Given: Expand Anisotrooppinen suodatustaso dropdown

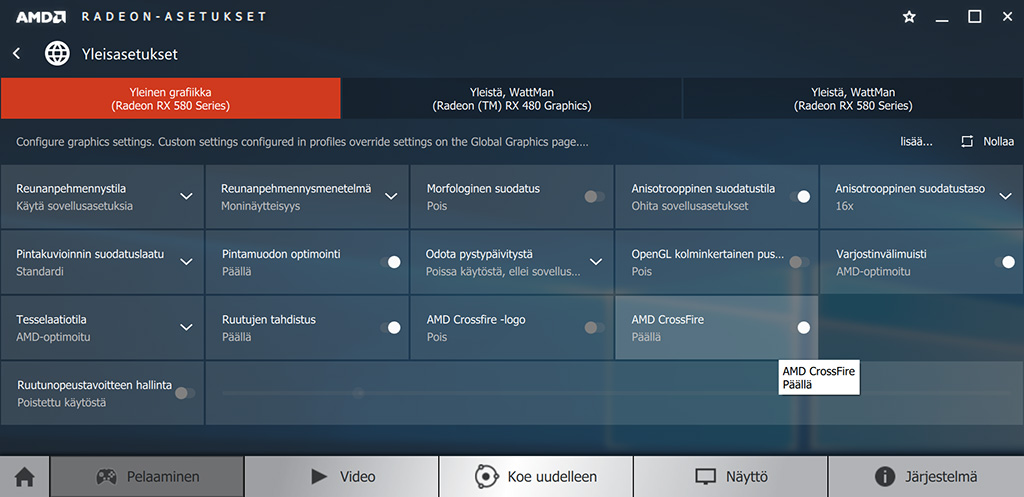Looking at the screenshot, I should pyautogui.click(x=1005, y=197).
